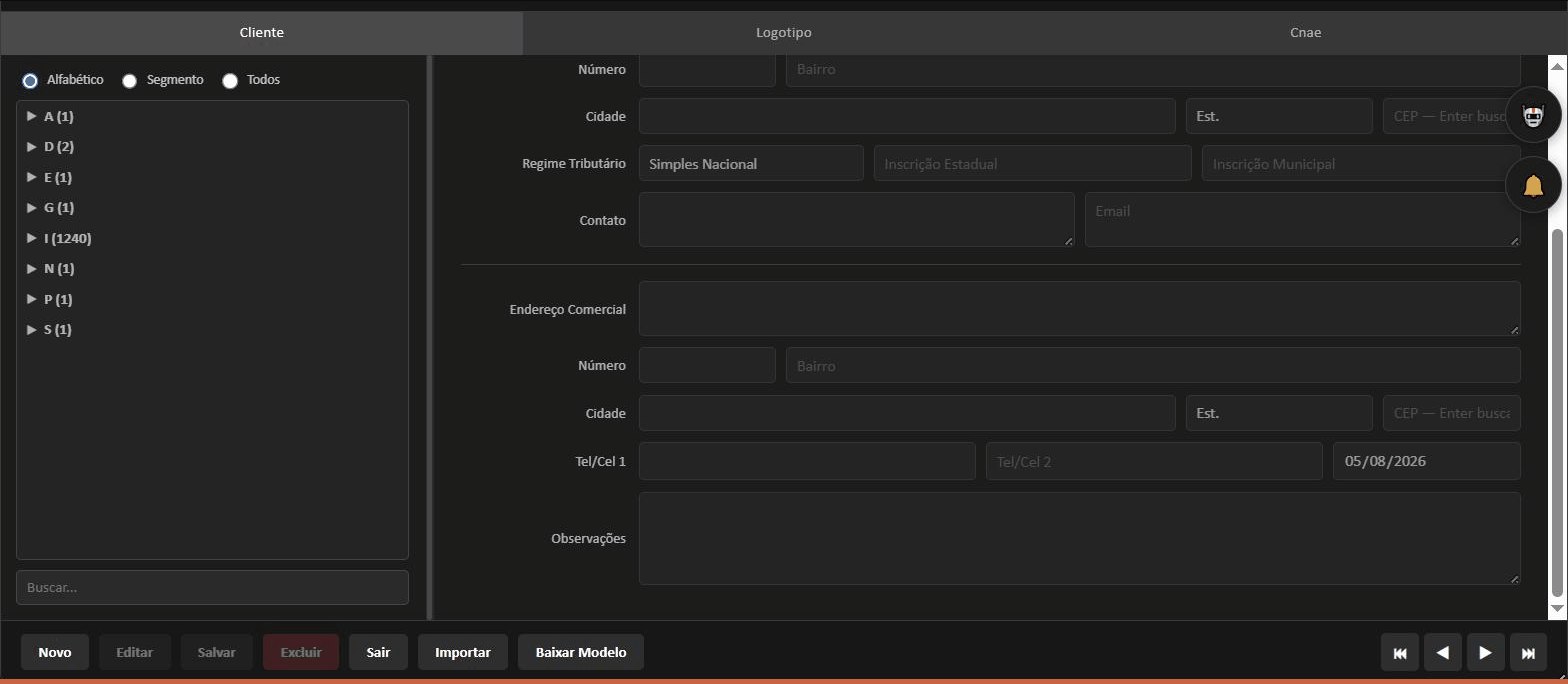
Task: Click the Tel/Cel 2 field
Action: tap(1154, 461)
